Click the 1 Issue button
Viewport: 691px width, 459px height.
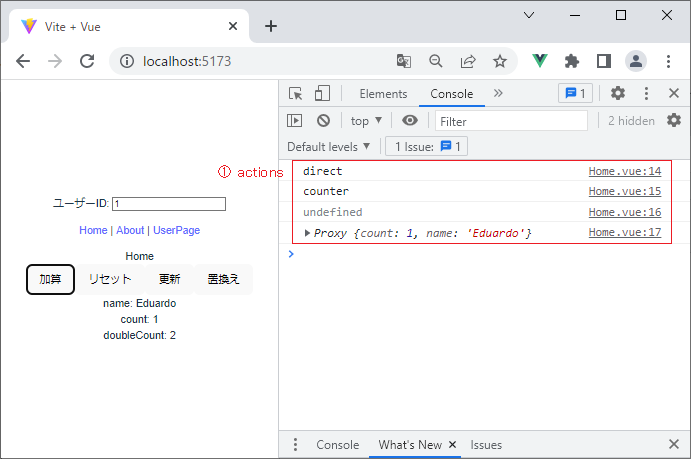[427, 146]
